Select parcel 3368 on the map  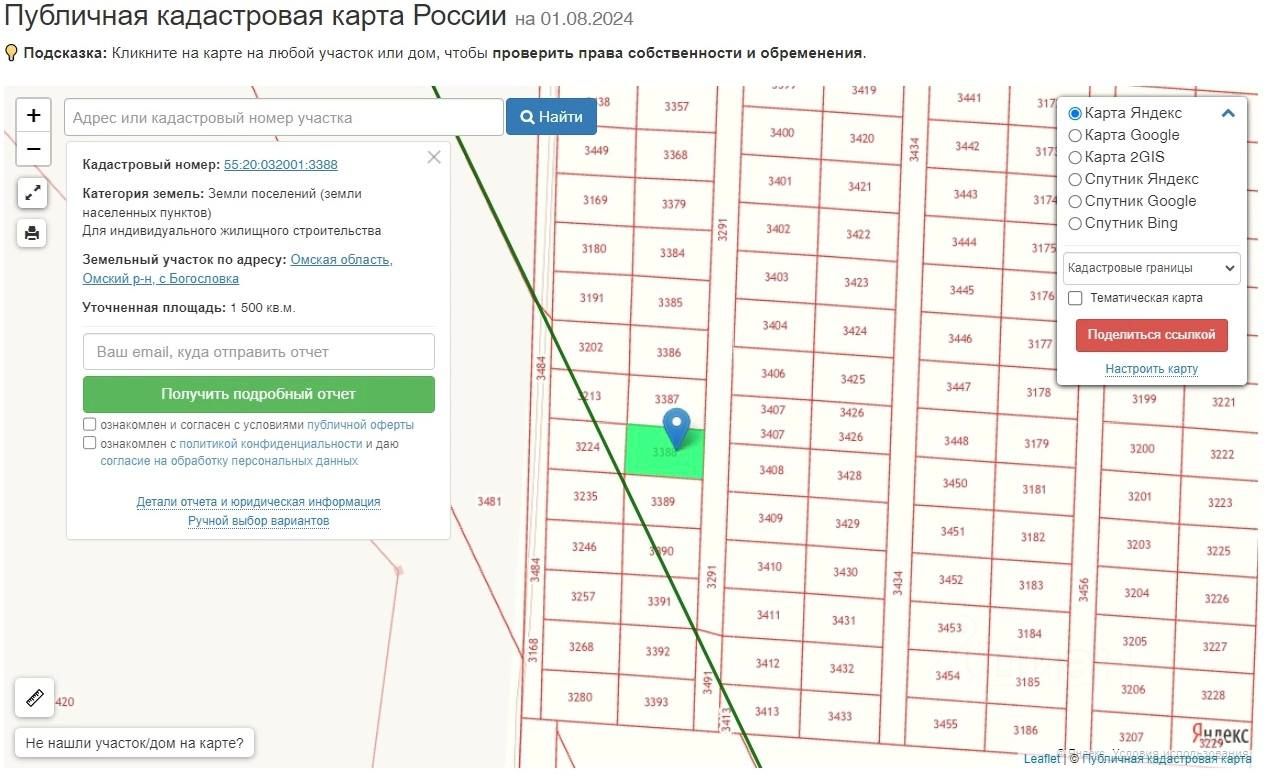[x=675, y=155]
